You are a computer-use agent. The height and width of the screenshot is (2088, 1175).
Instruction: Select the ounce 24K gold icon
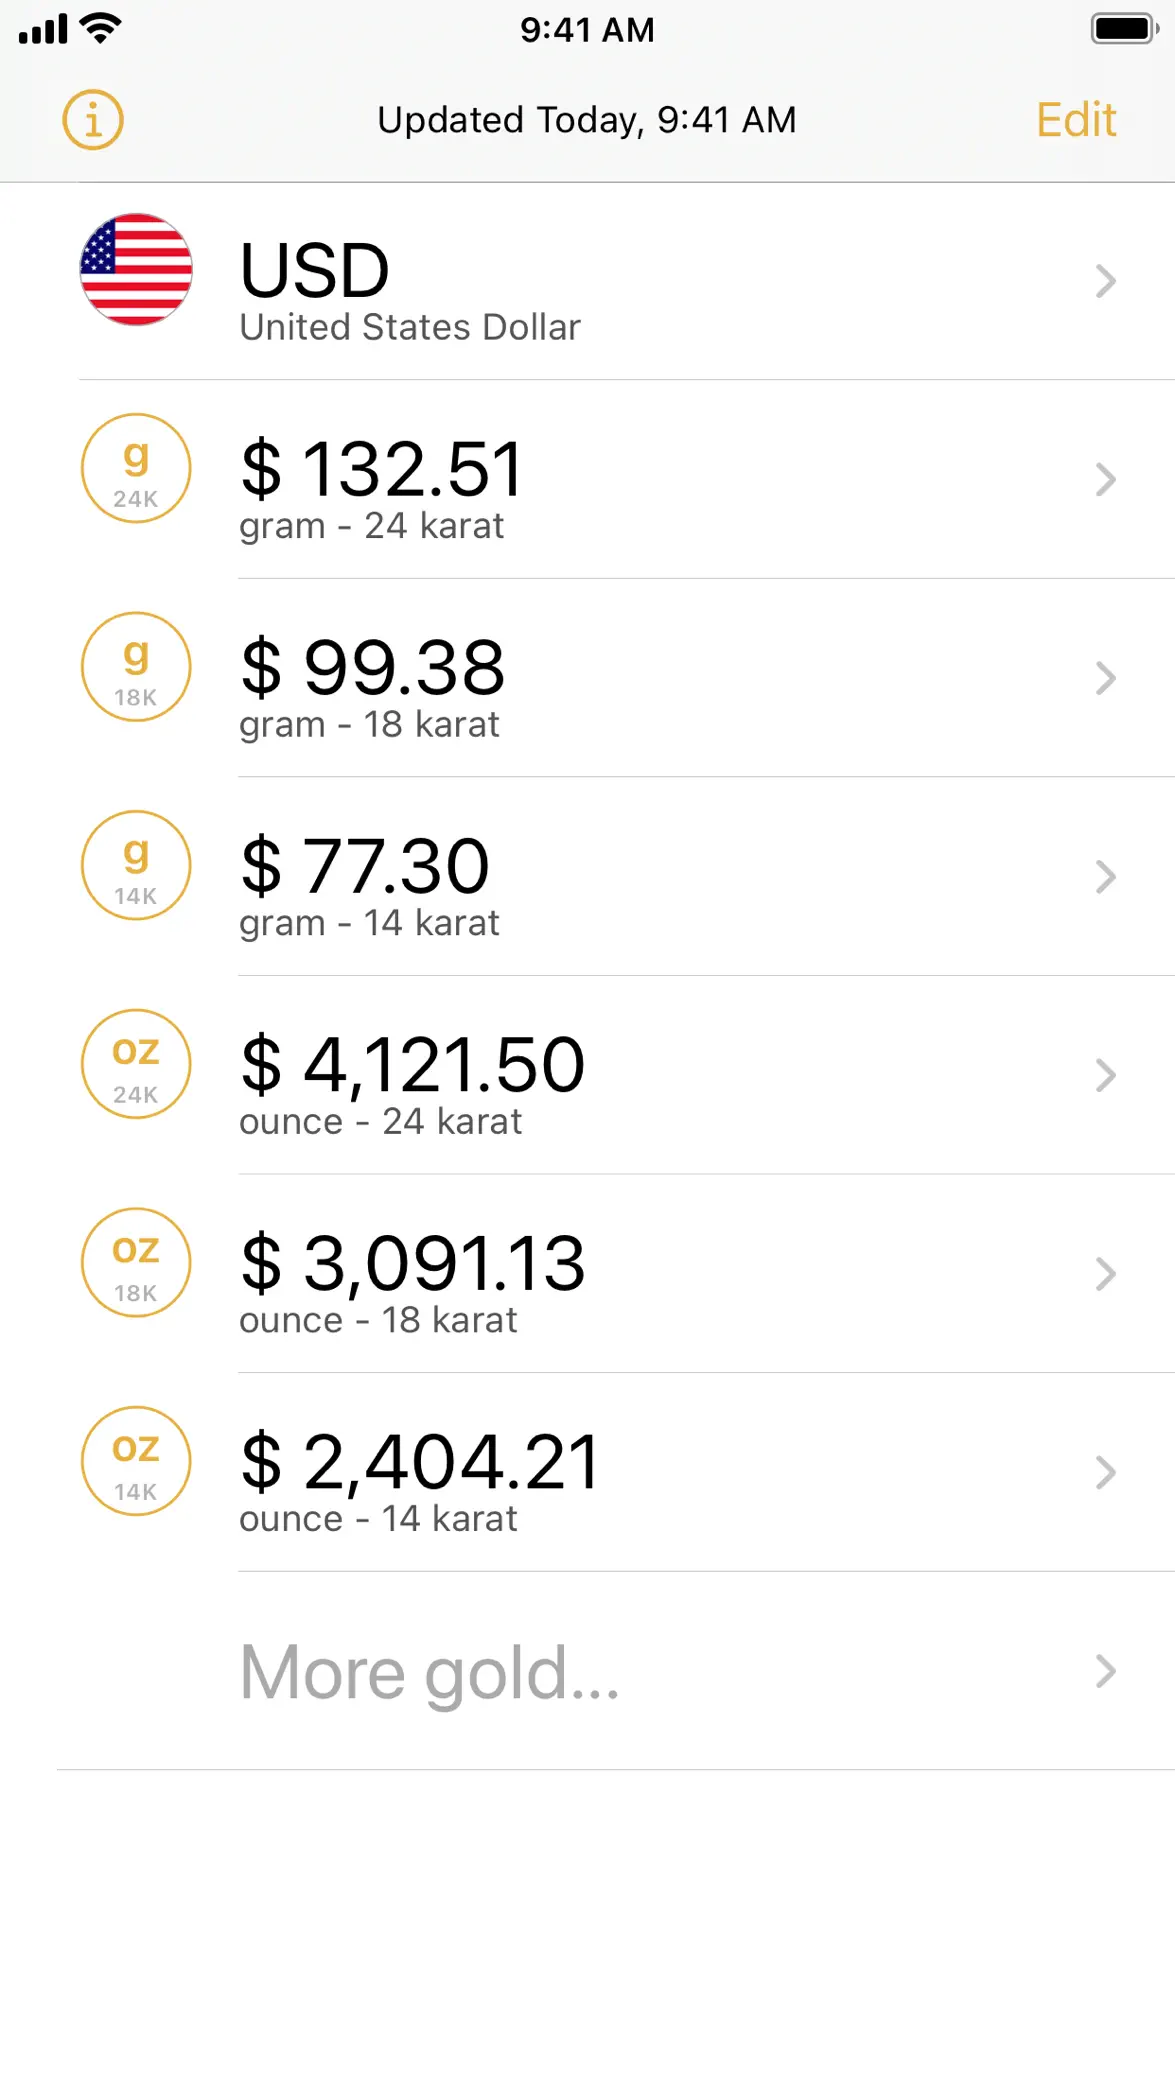pos(136,1064)
